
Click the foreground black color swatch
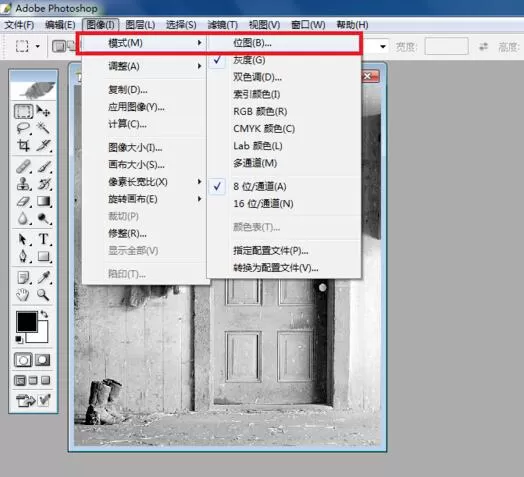[x=27, y=322]
